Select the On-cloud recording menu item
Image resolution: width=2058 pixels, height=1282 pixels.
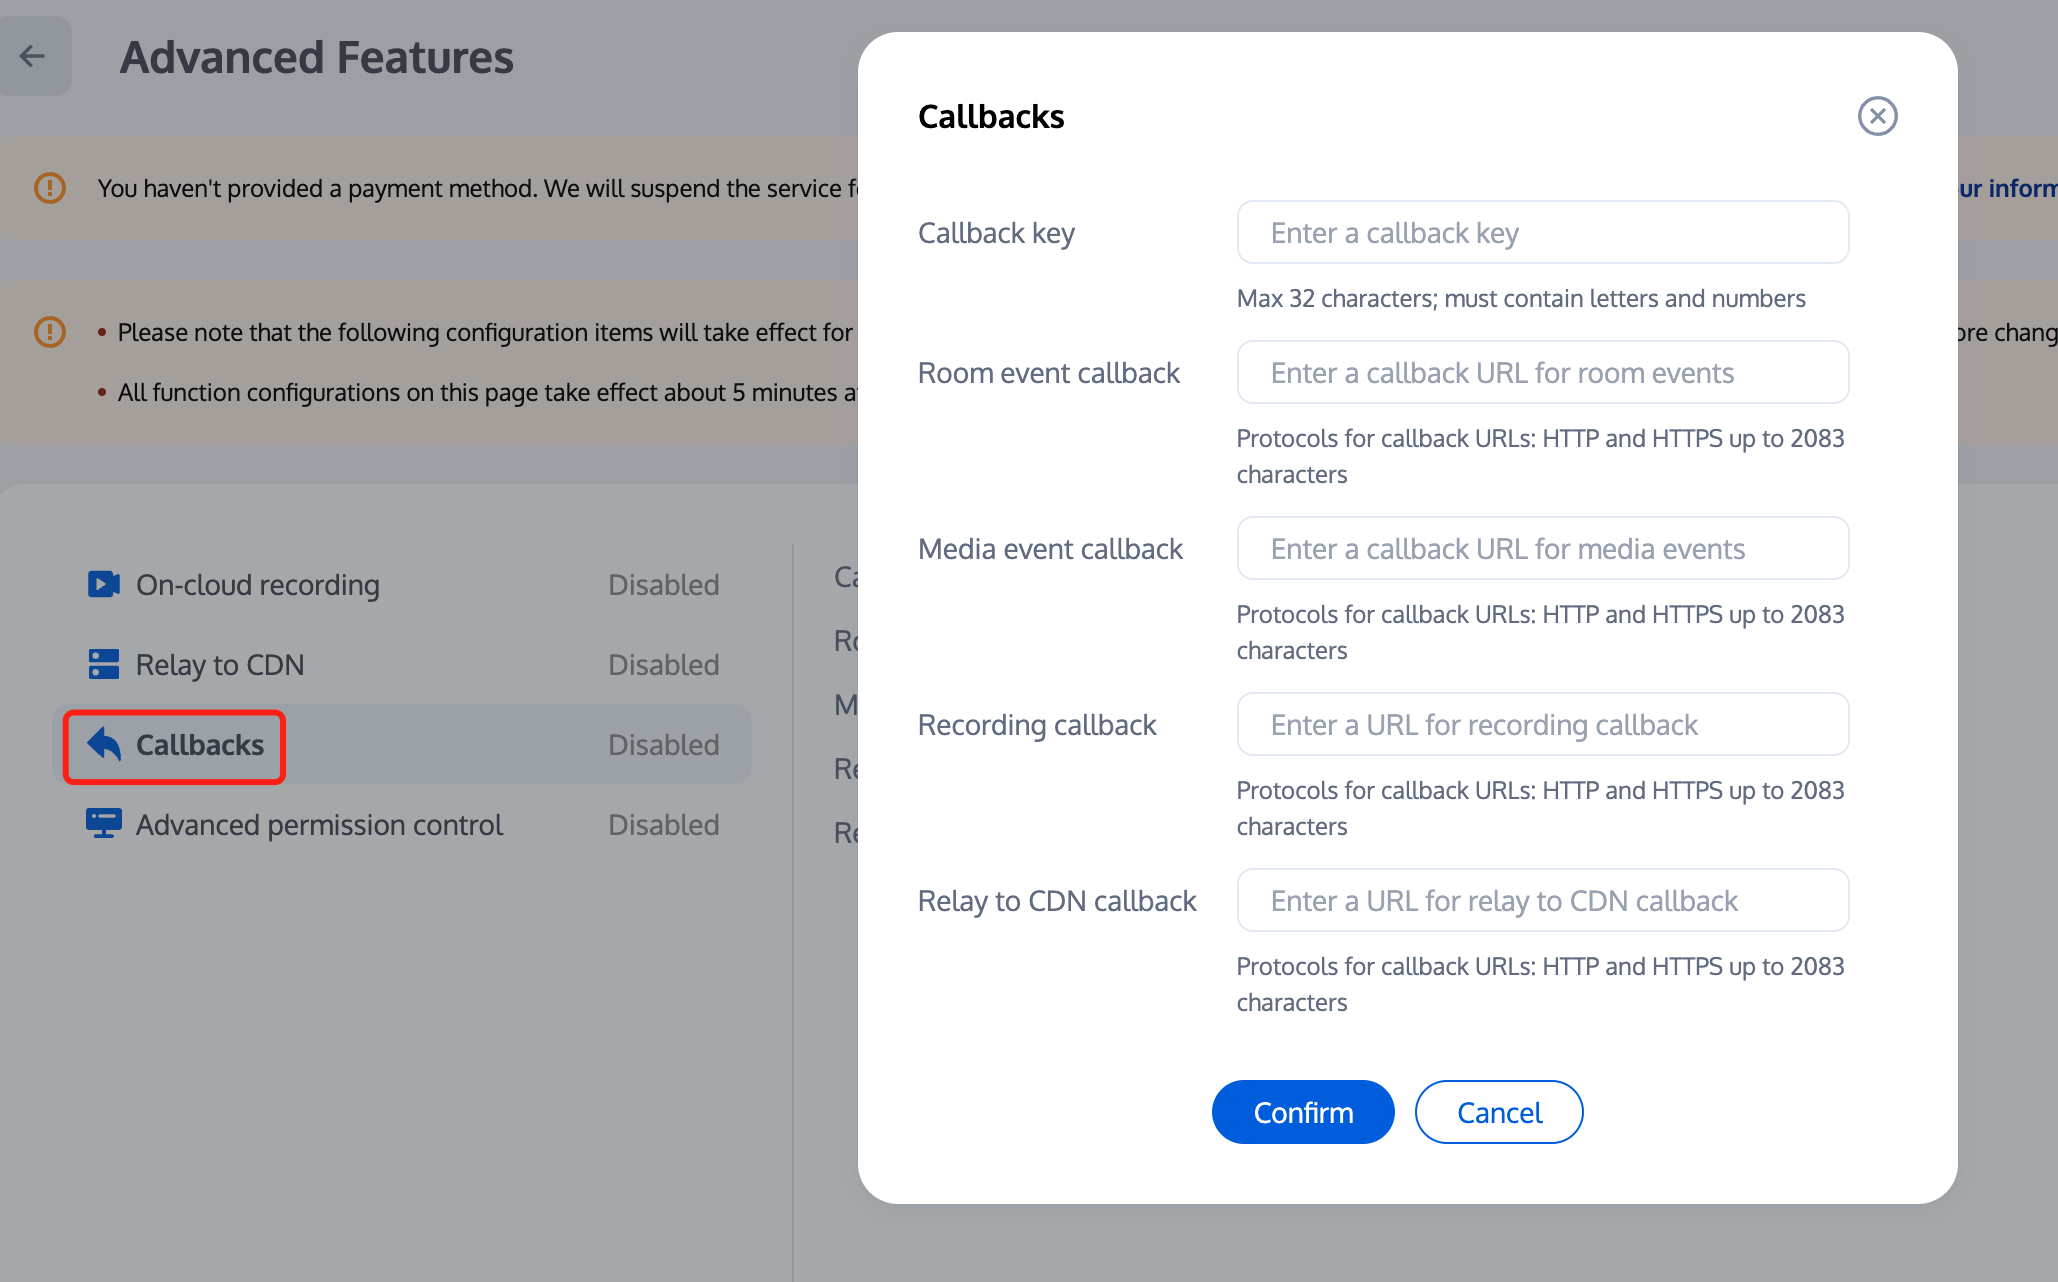coord(258,585)
